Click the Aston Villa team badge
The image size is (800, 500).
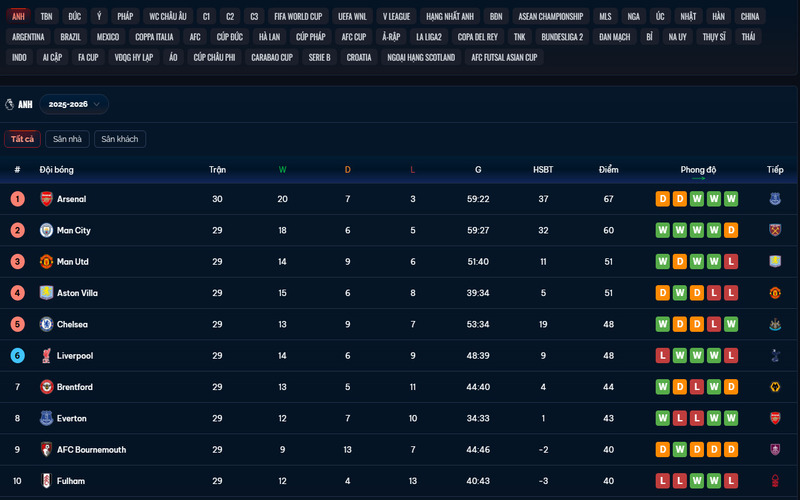tap(46, 293)
